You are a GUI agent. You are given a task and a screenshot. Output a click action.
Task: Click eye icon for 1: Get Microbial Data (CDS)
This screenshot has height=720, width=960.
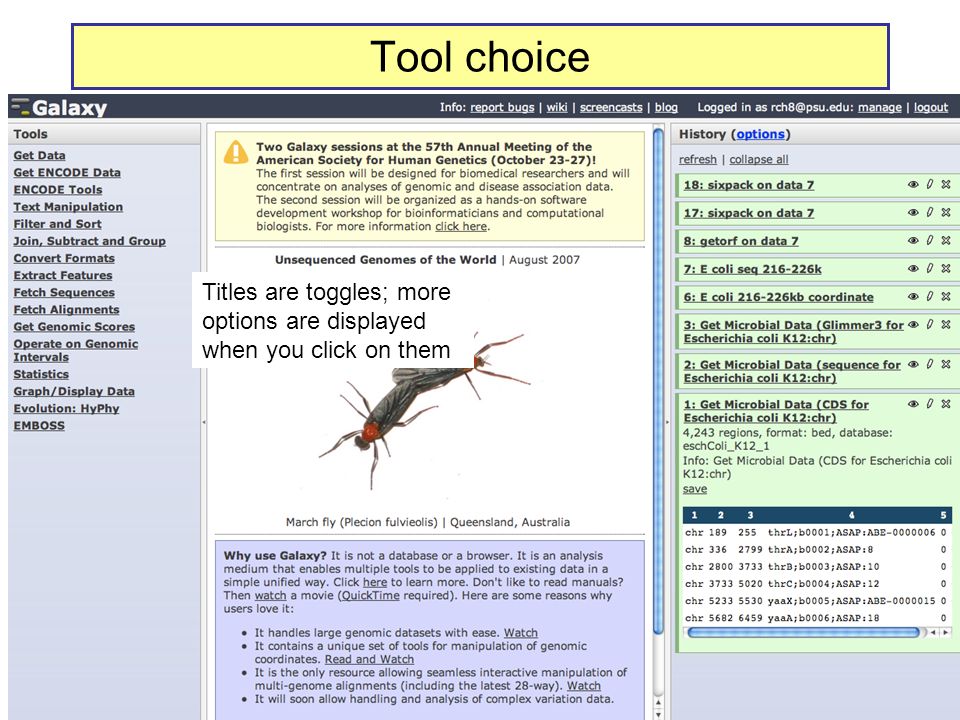tap(913, 404)
